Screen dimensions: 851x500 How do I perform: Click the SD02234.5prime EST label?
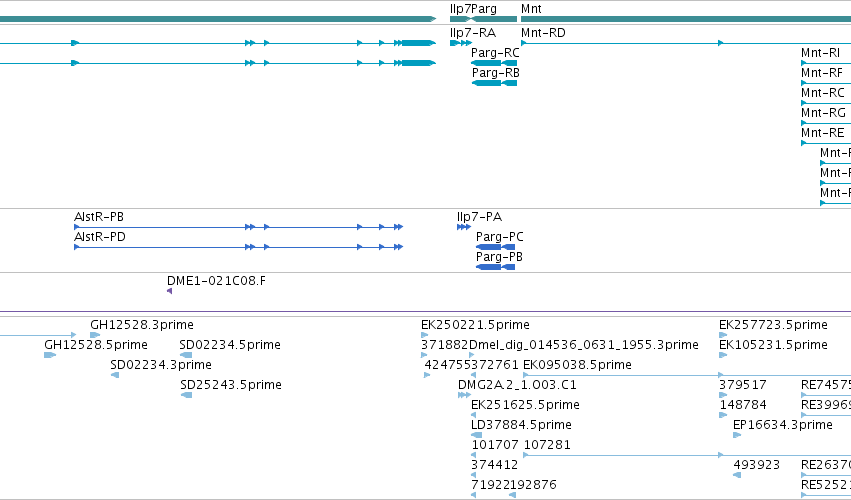coord(230,345)
